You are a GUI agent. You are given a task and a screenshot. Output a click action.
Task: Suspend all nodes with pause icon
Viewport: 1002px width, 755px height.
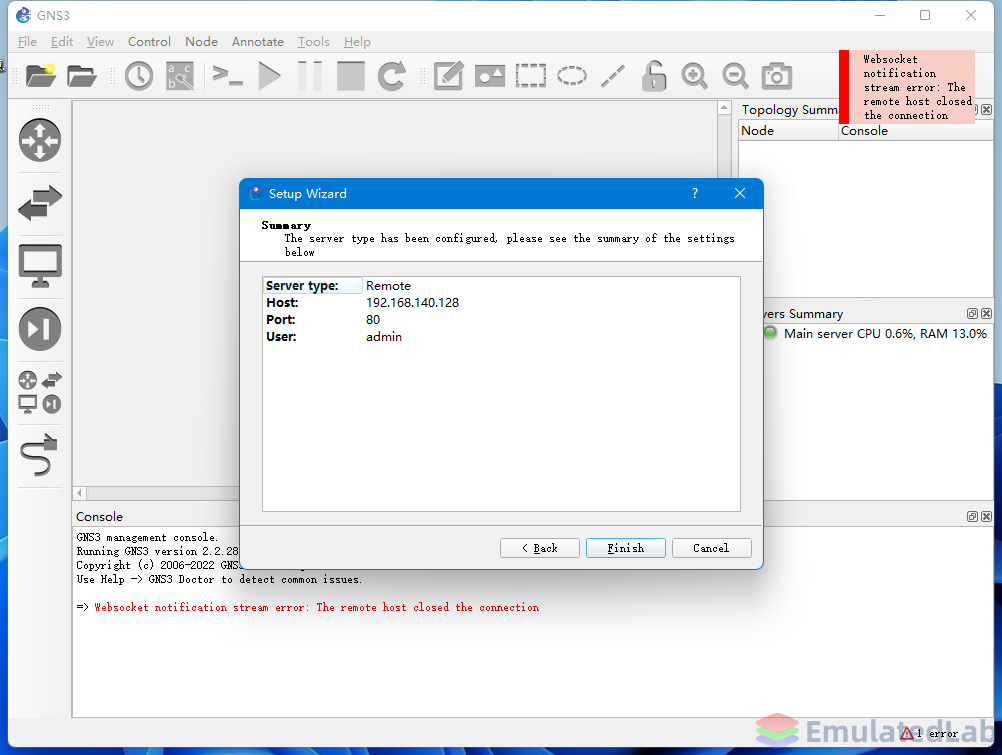coord(310,76)
